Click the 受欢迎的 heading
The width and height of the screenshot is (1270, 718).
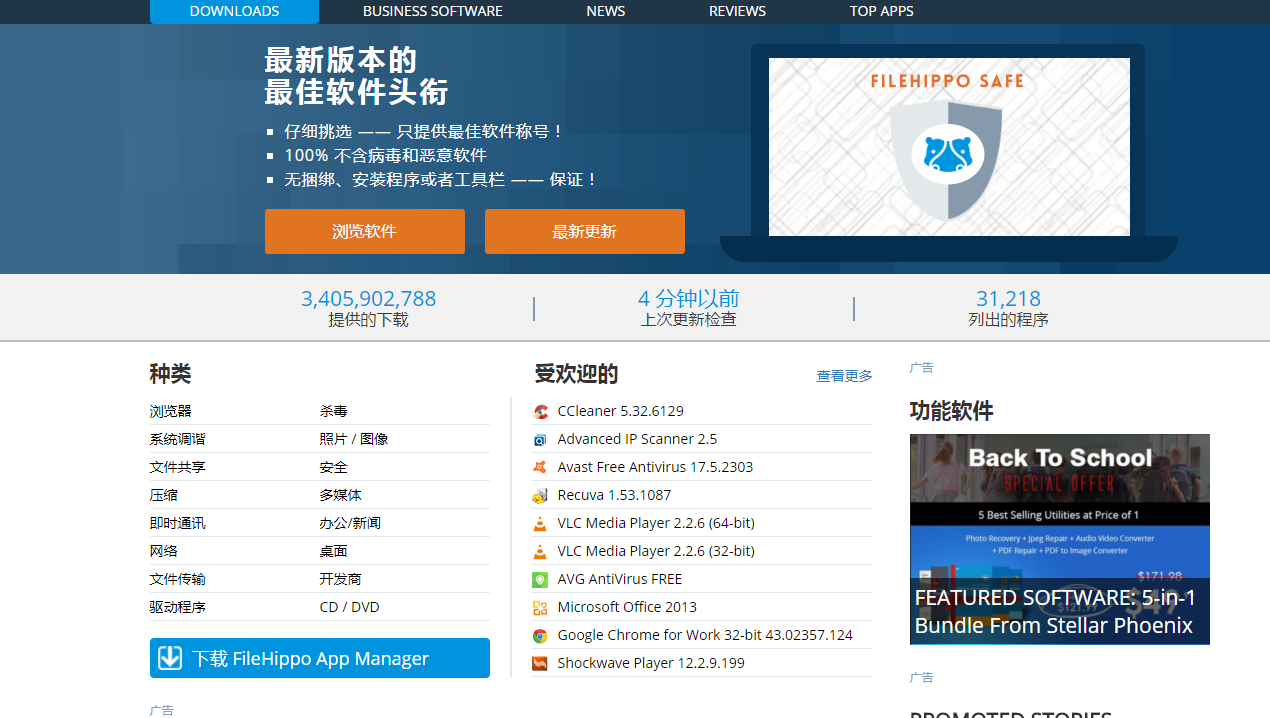click(x=576, y=374)
